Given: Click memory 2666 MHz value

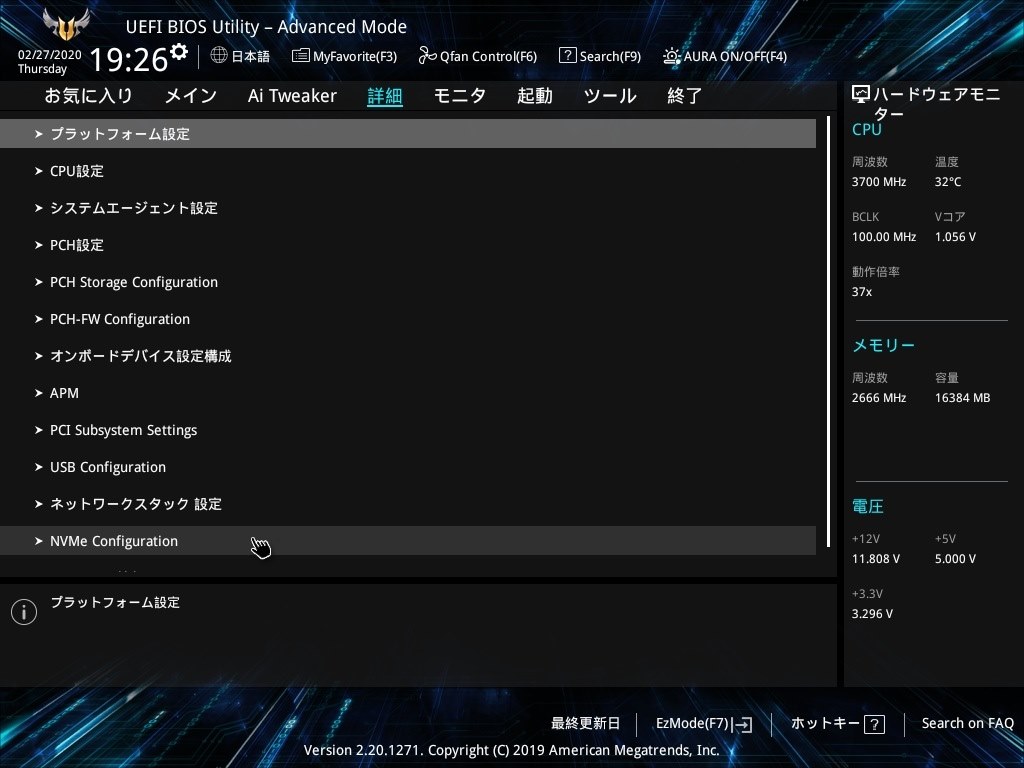Looking at the screenshot, I should click(x=878, y=398).
